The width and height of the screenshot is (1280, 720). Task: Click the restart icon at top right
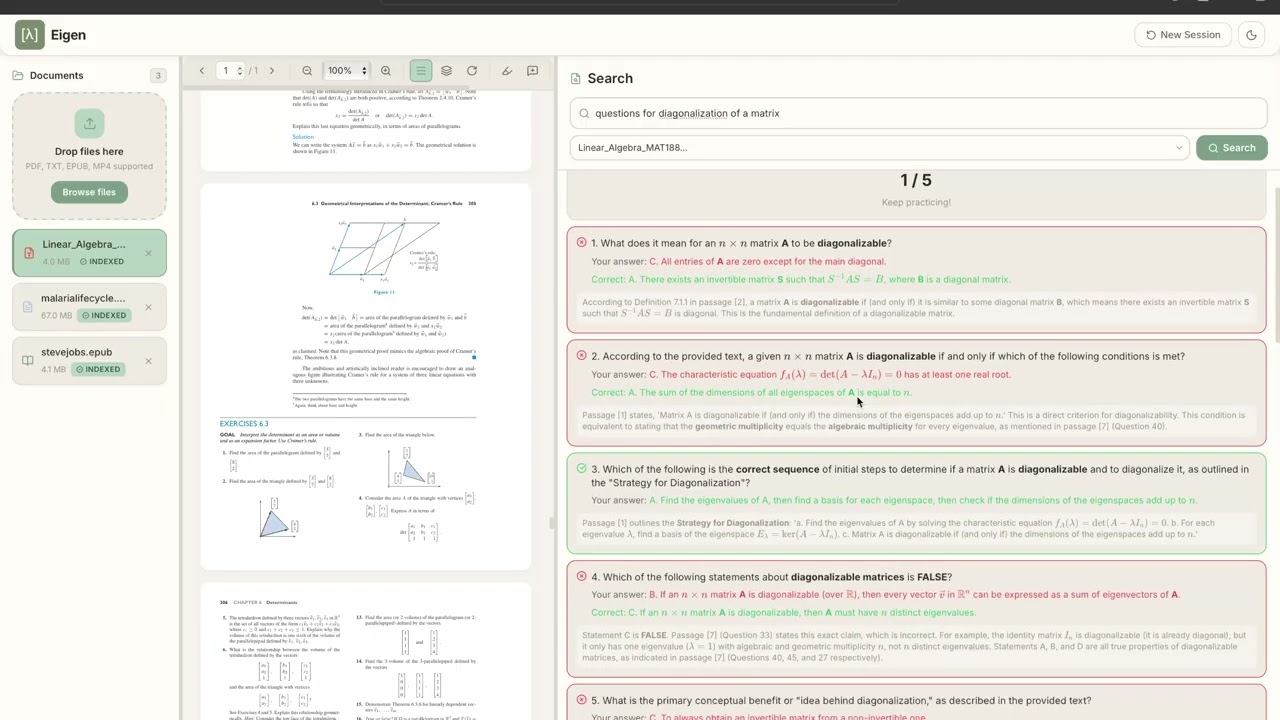(1251, 35)
